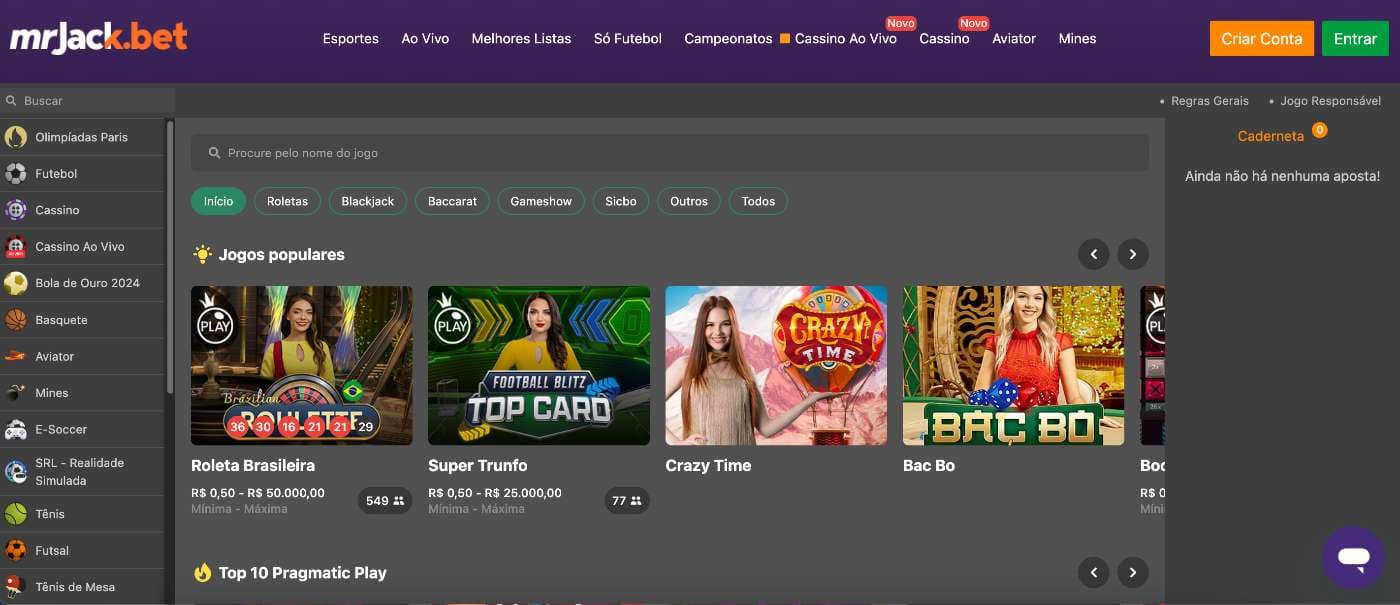This screenshot has width=1400, height=605.
Task: Click the Caderneta bet count badge
Action: 1320,130
